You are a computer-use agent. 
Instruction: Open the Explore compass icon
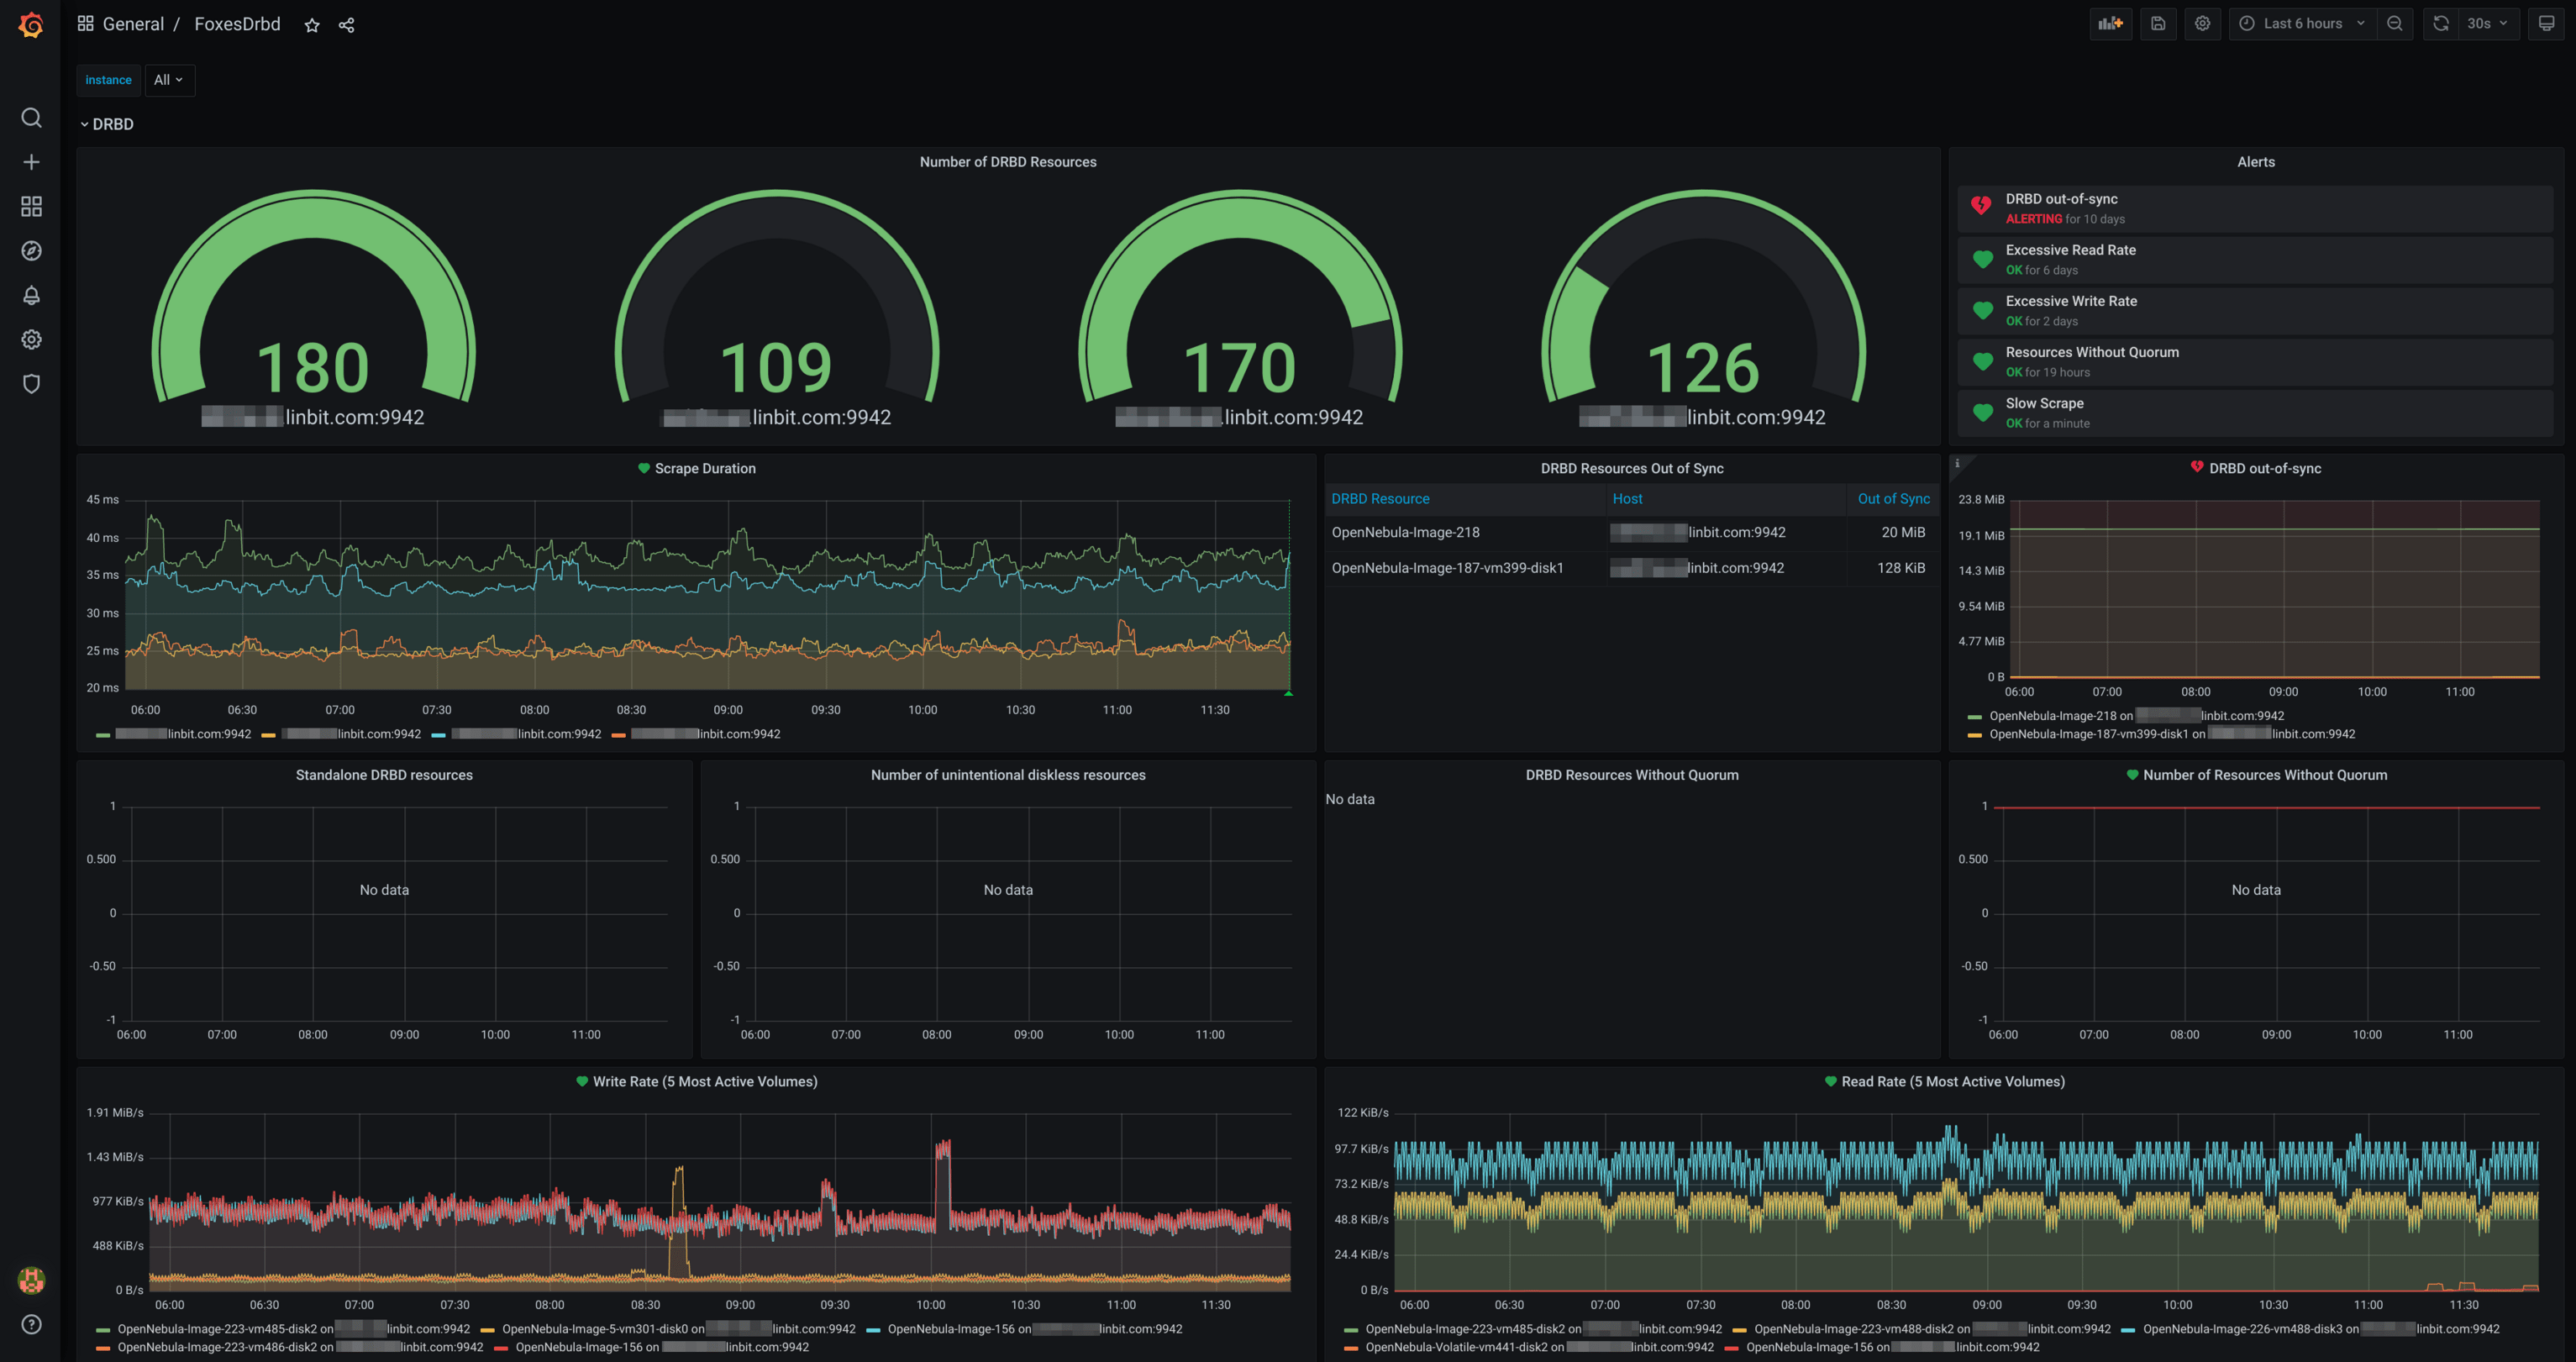tap(31, 251)
